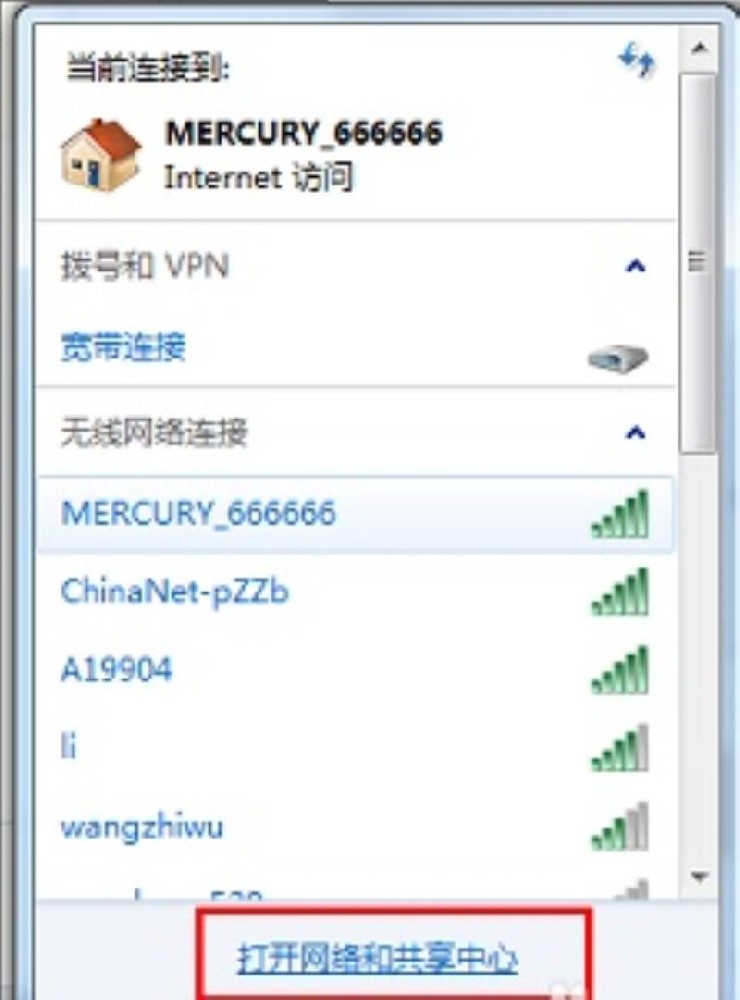Click the vertical scrollbar thumb
740x1000 pixels.
click(698, 263)
